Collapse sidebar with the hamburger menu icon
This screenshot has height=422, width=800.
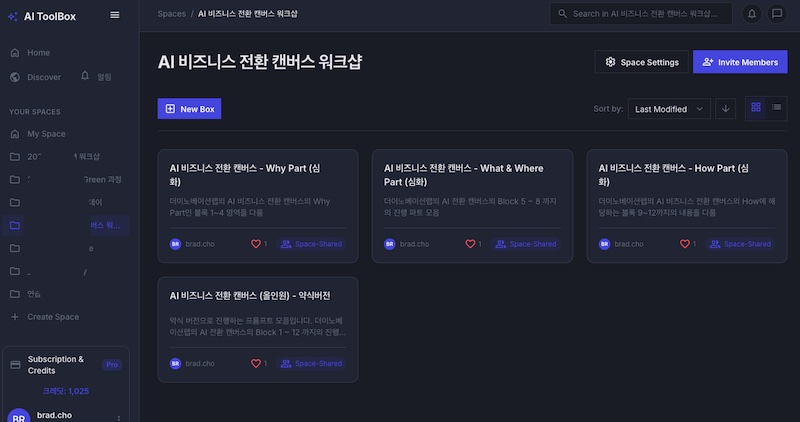pyautogui.click(x=115, y=14)
